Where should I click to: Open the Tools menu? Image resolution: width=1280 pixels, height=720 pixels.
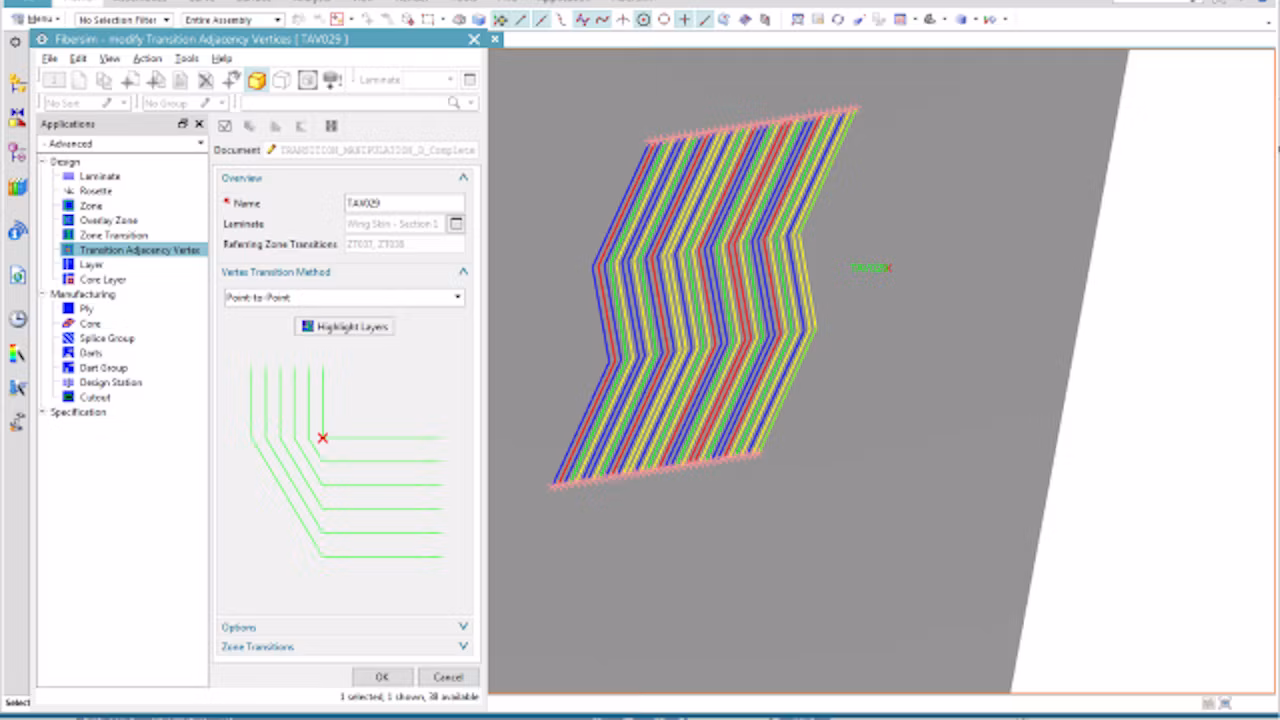point(187,59)
